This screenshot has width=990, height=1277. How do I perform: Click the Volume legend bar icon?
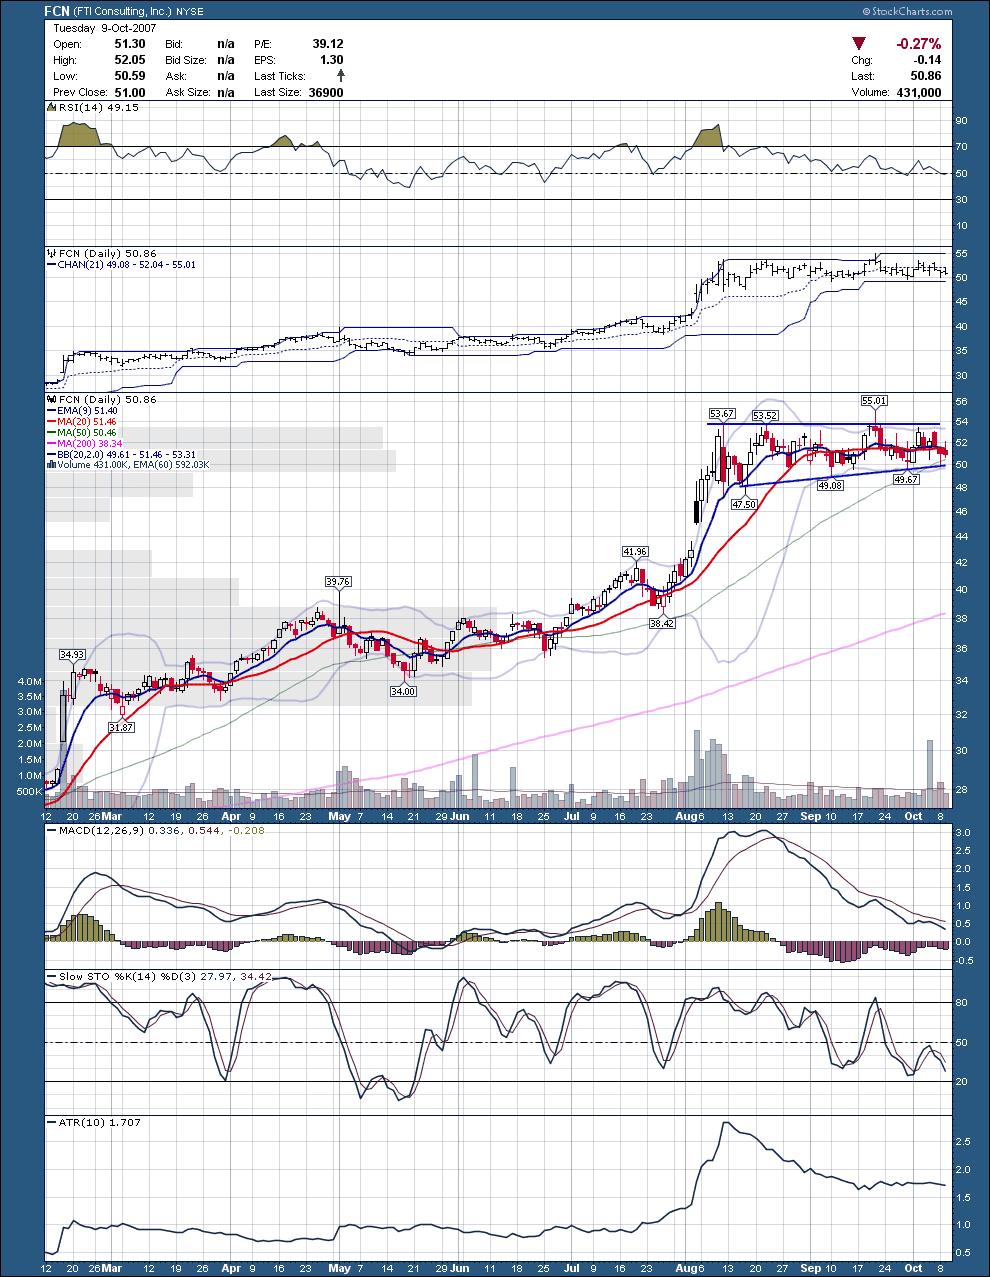pyautogui.click(x=52, y=464)
